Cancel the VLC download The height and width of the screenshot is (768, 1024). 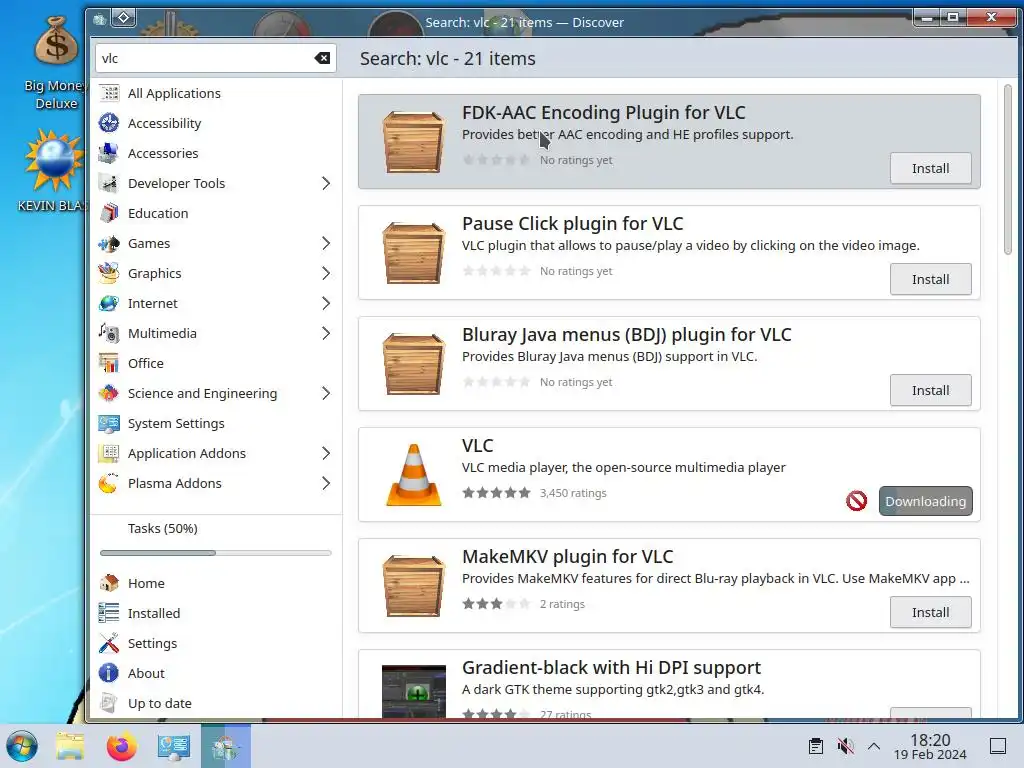coord(856,501)
